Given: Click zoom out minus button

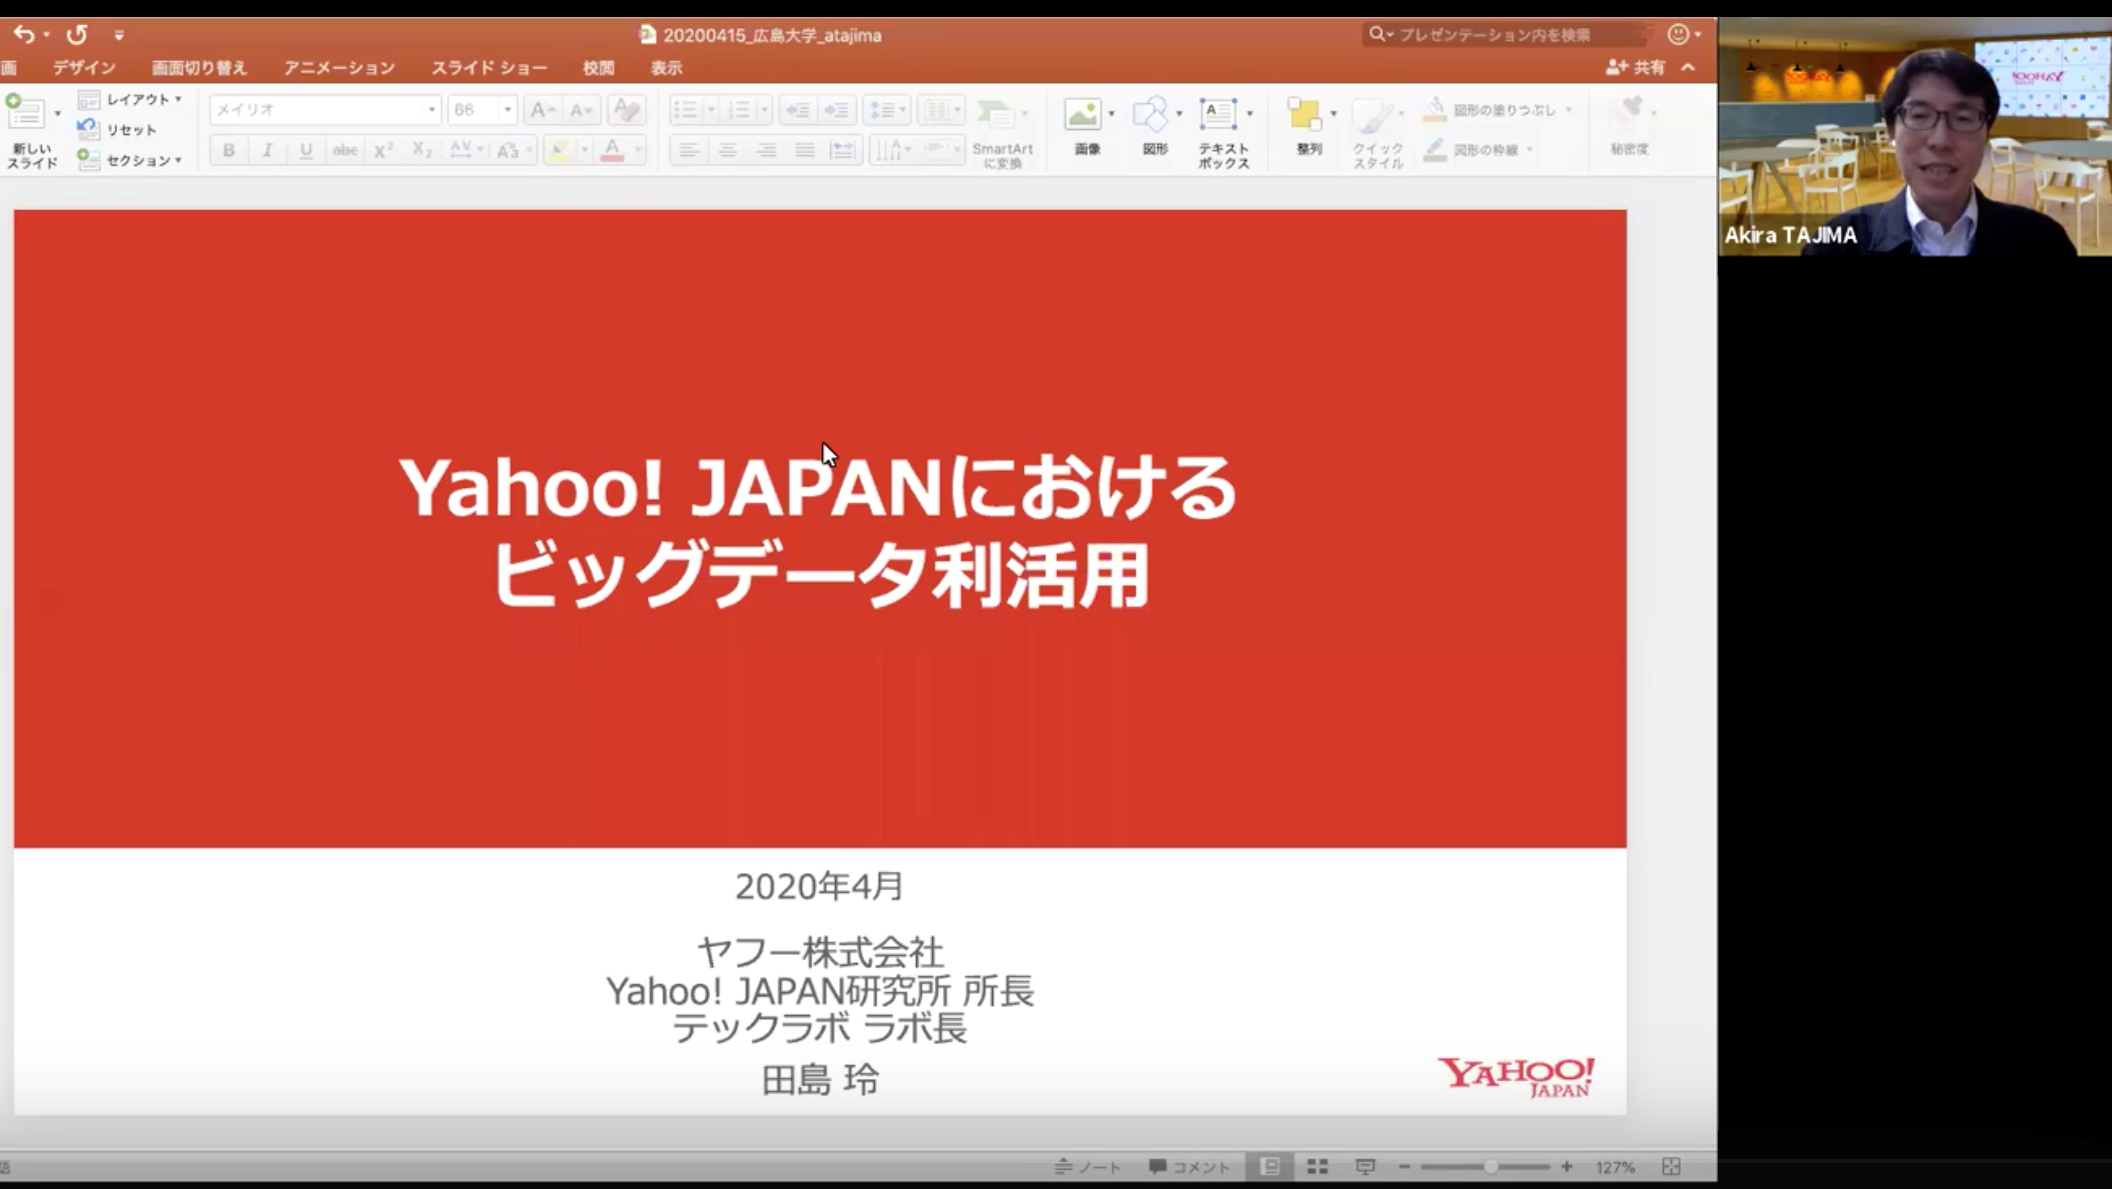Looking at the screenshot, I should coord(1404,1166).
